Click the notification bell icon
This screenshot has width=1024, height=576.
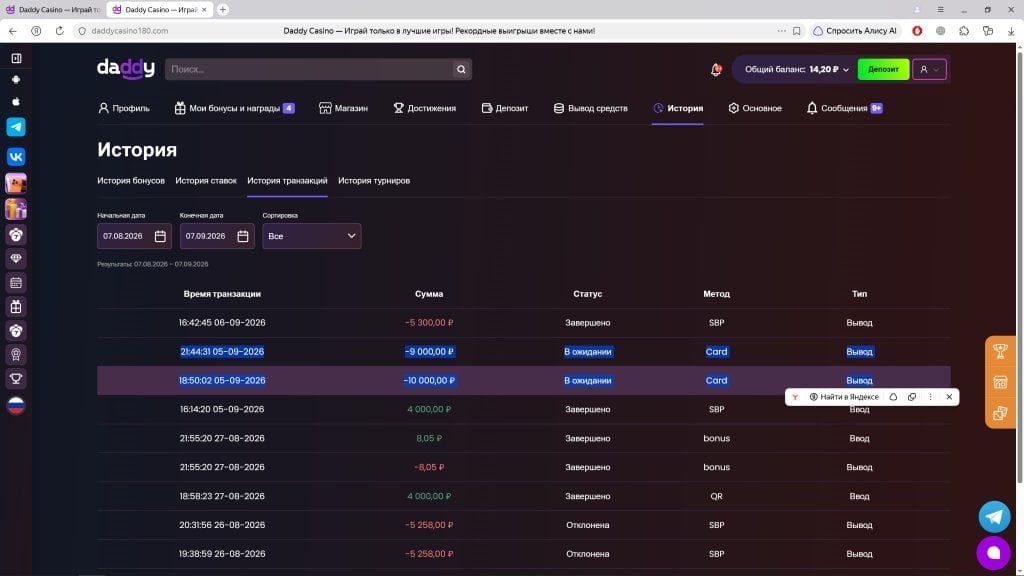point(716,69)
